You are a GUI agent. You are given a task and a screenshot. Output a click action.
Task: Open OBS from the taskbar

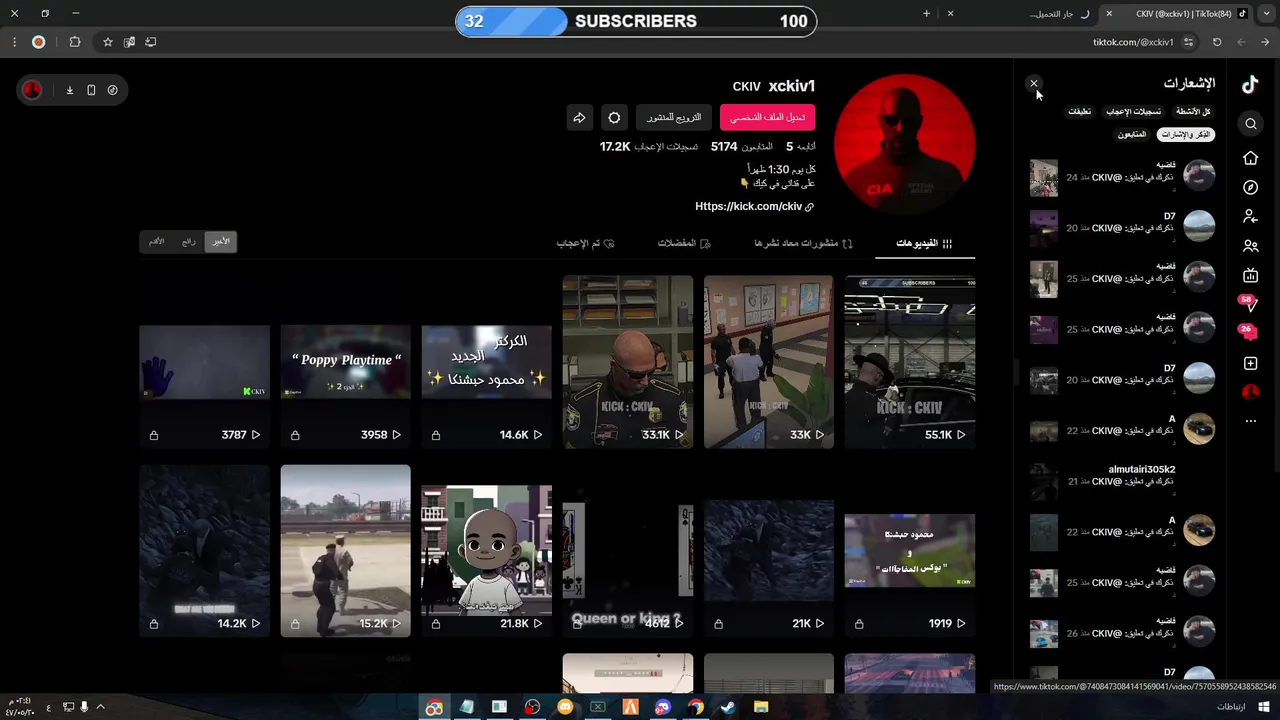pos(532,707)
